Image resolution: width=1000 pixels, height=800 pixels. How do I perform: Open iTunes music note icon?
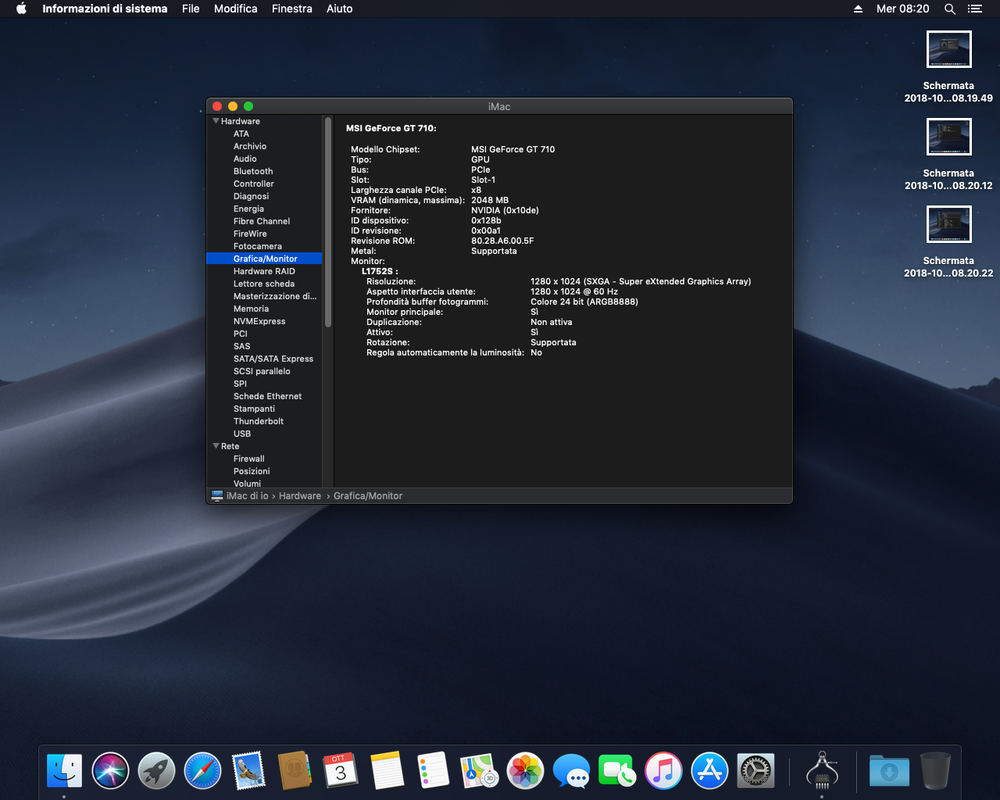coord(663,771)
